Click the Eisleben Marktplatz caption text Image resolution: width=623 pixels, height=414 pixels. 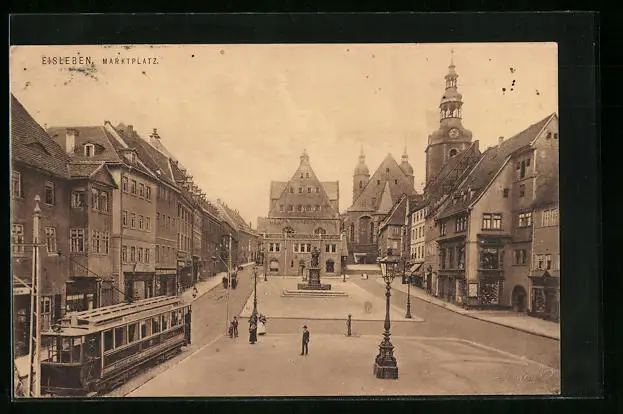tap(100, 61)
